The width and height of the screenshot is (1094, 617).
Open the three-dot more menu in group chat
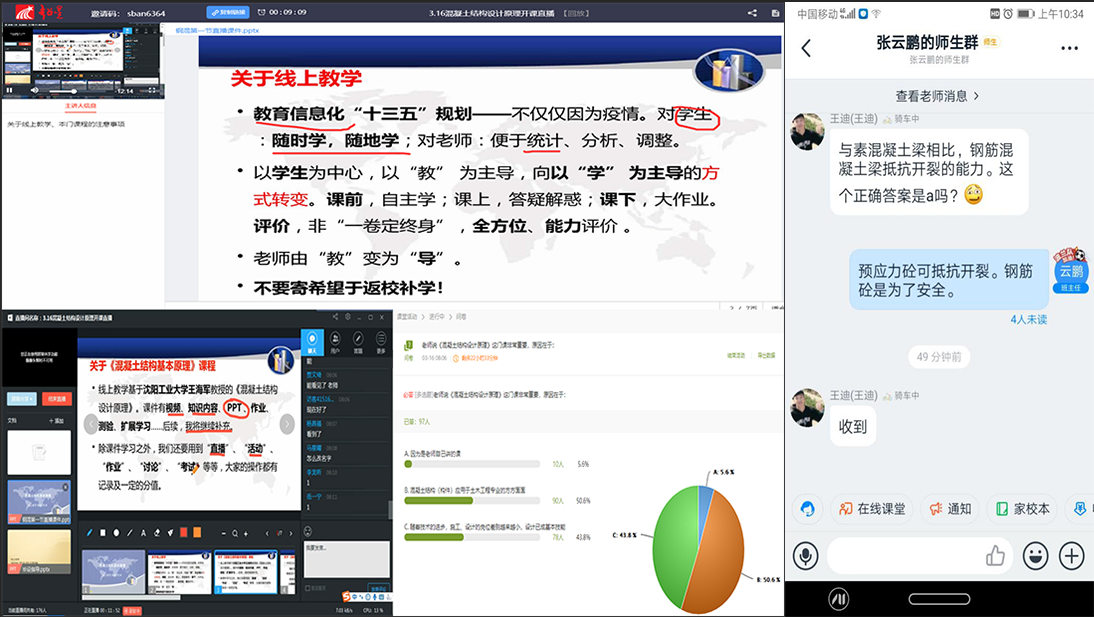pyautogui.click(x=1069, y=48)
